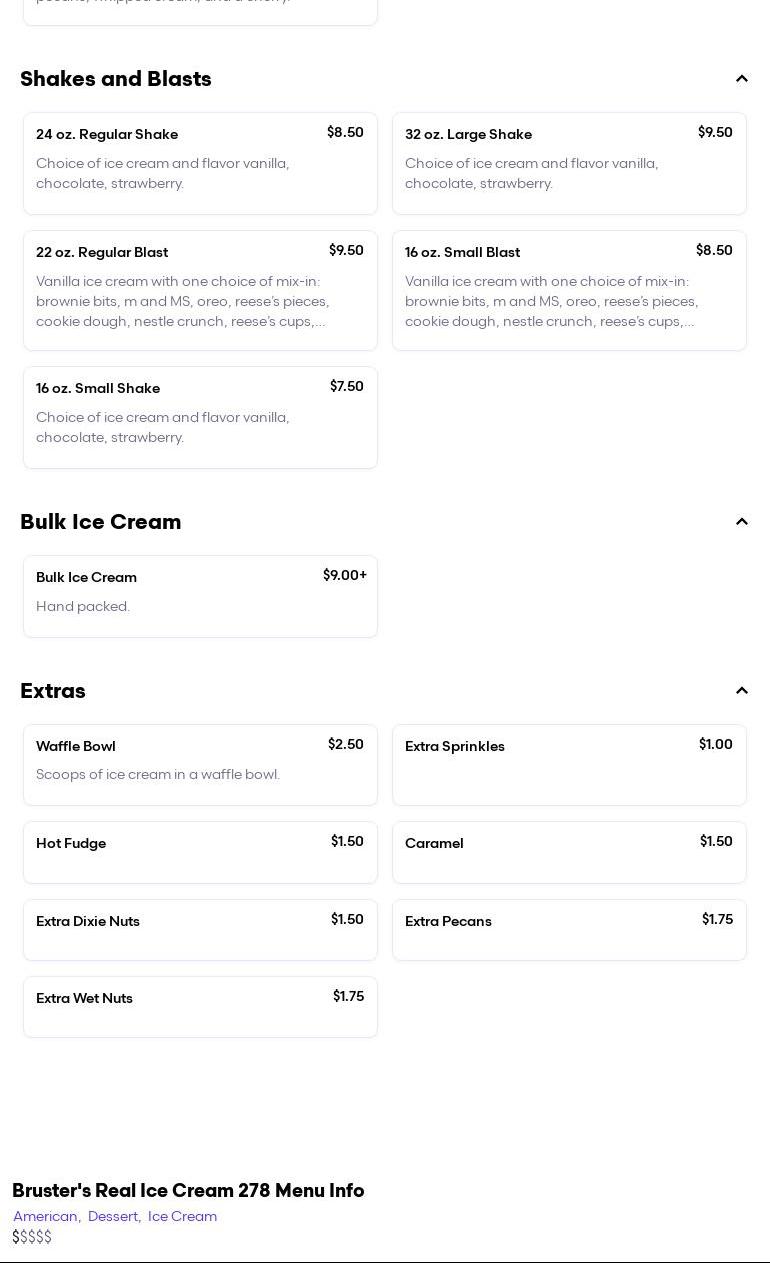This screenshot has height=1263, width=770.
Task: Choose the Extra Pecans item
Action: [569, 930]
